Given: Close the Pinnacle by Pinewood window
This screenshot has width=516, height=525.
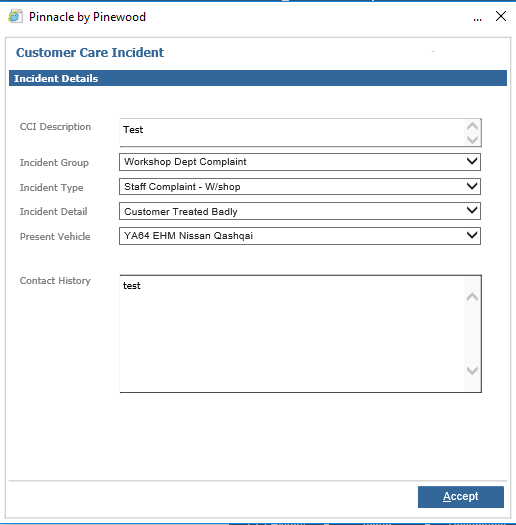Looking at the screenshot, I should pyautogui.click(x=501, y=16).
